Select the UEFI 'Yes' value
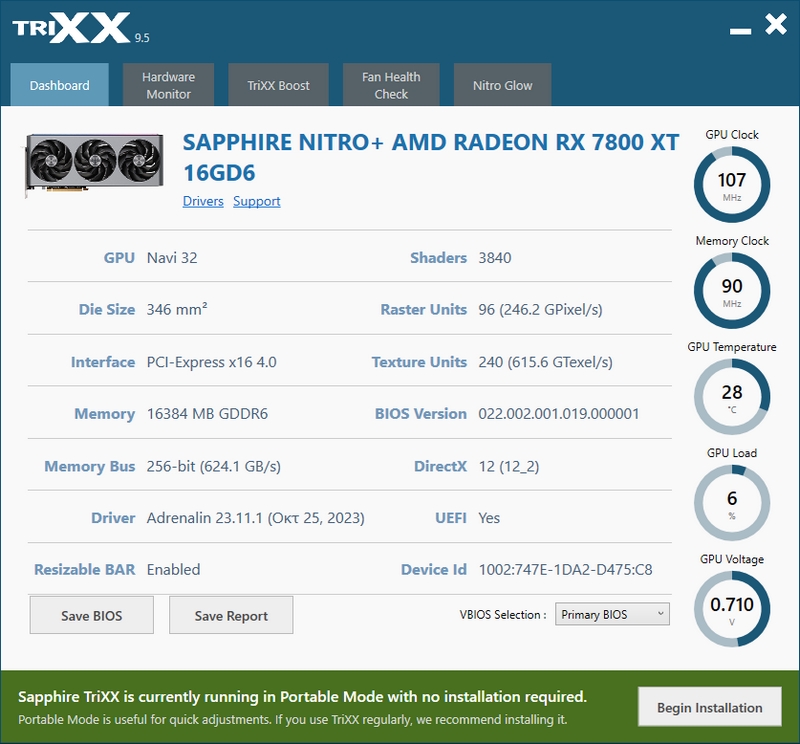This screenshot has width=800, height=744. [x=489, y=518]
